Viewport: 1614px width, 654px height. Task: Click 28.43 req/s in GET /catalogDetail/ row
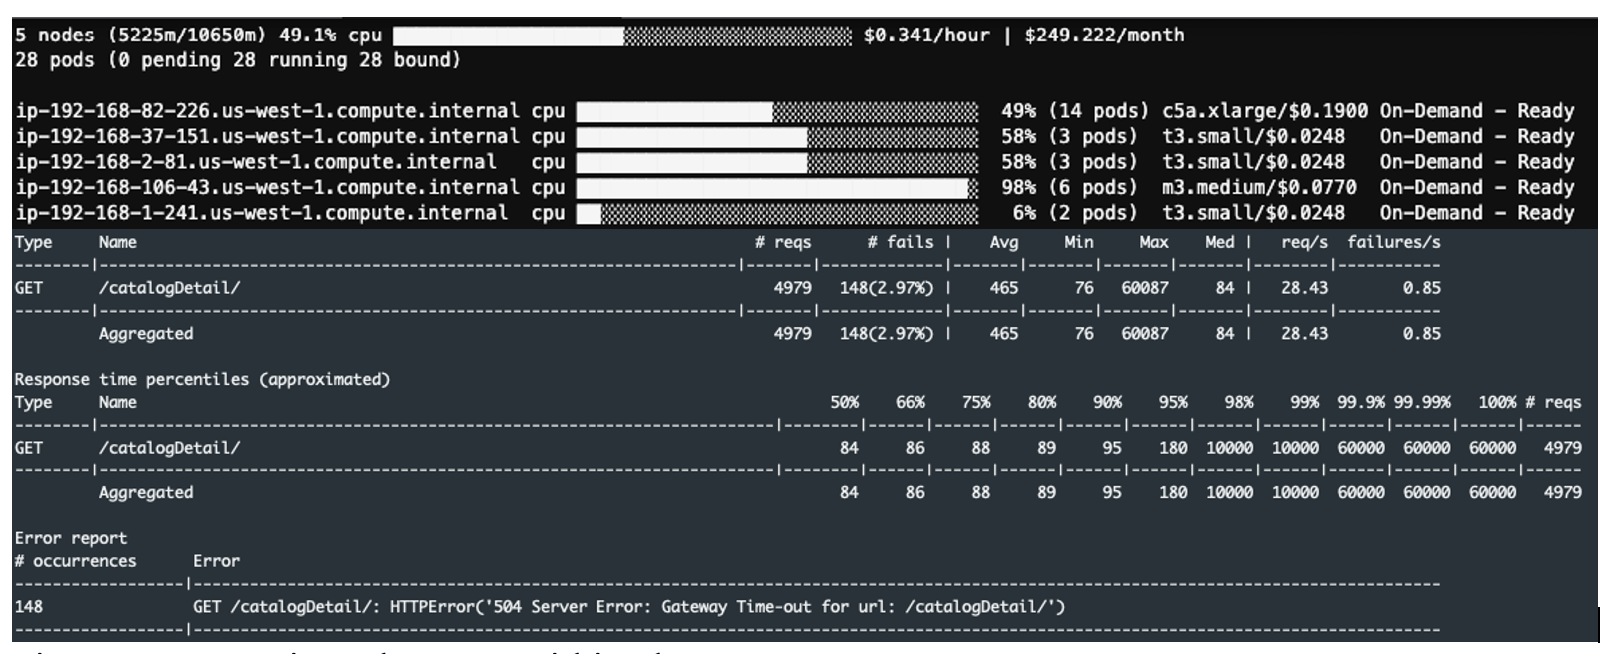pyautogui.click(x=1304, y=288)
